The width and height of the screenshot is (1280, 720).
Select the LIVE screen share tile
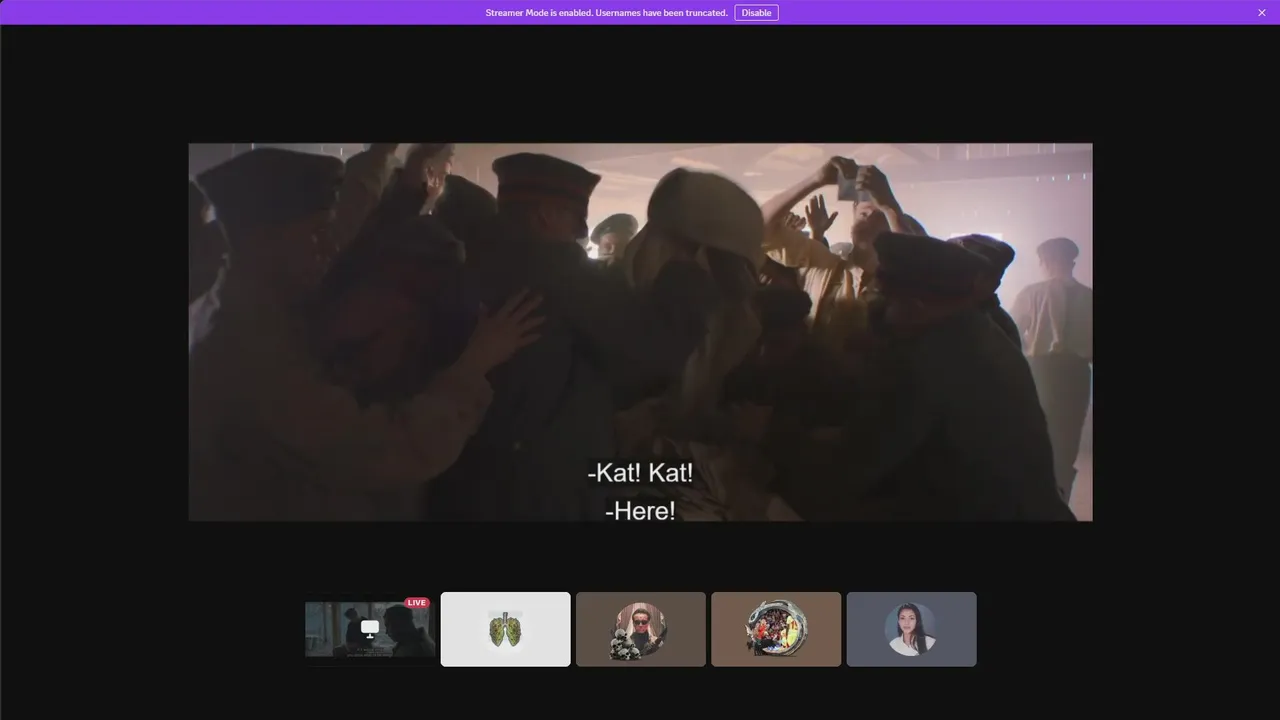[x=370, y=629]
